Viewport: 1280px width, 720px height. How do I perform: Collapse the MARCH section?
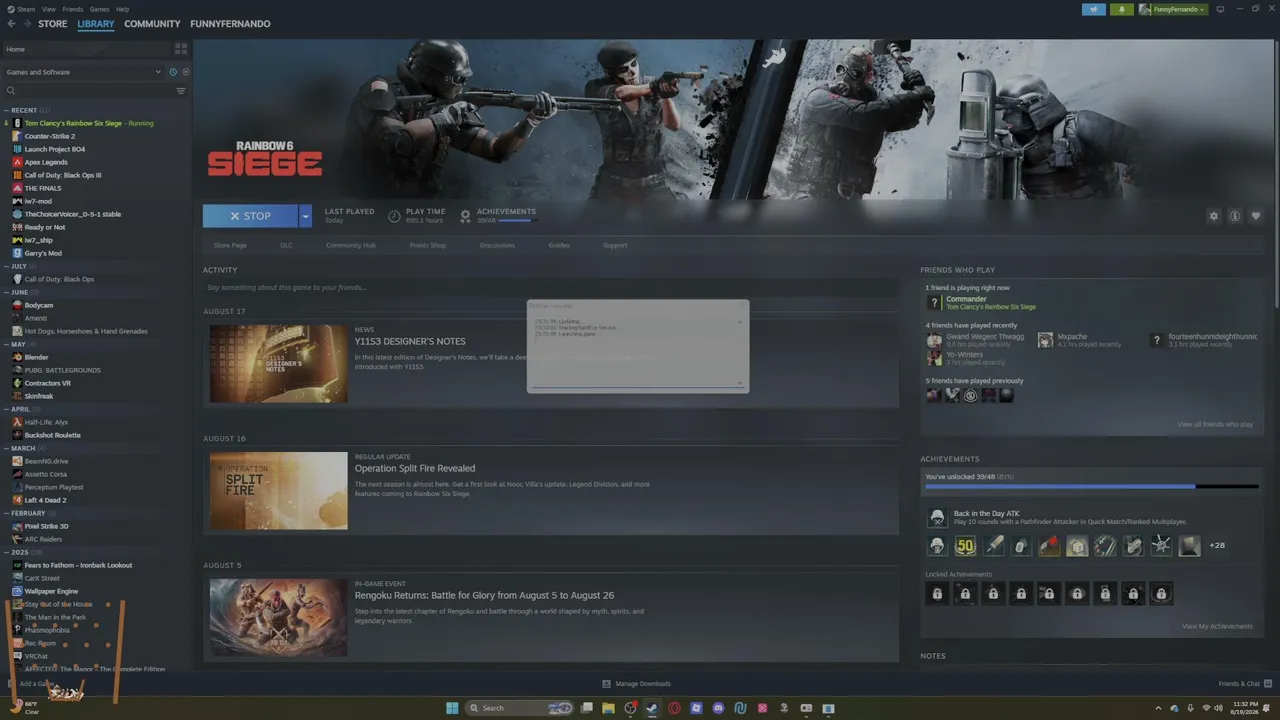tap(7, 448)
